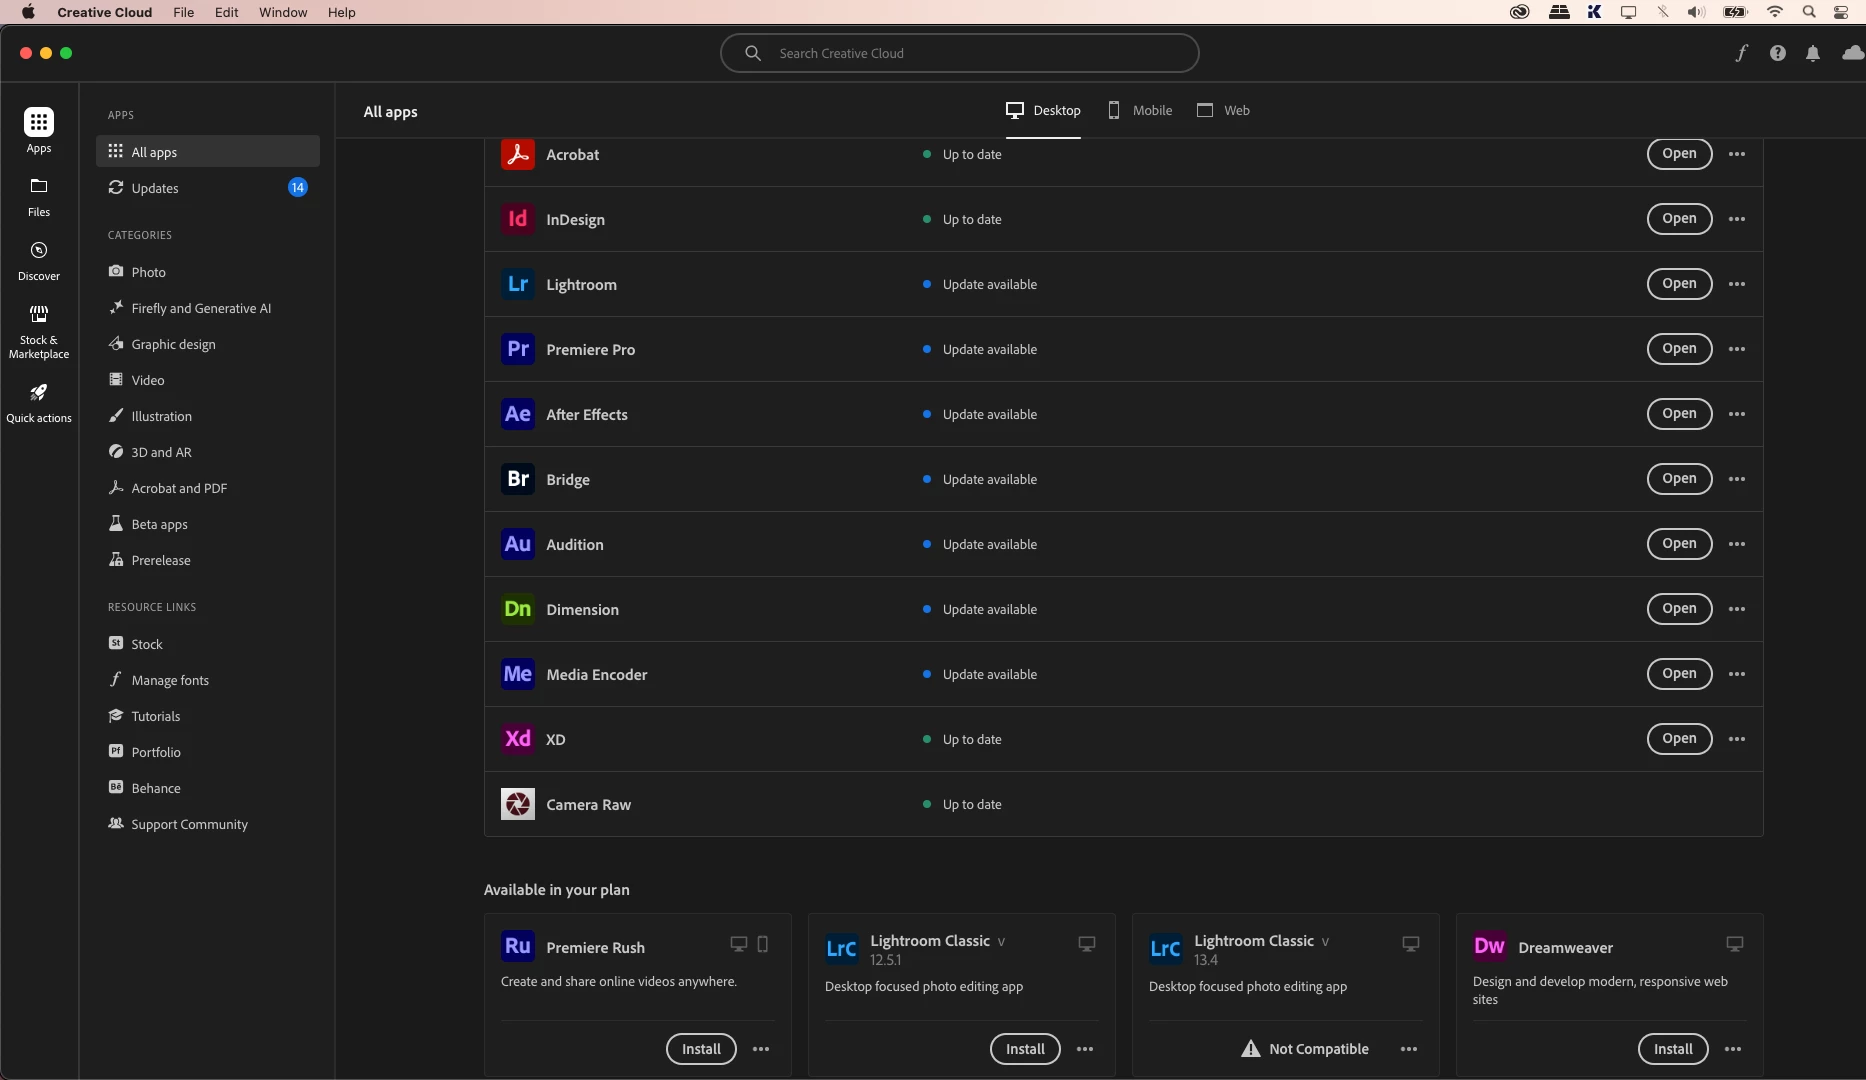Click the Premiere Rush card icon
Screen dimensions: 1866x1080
click(518, 946)
